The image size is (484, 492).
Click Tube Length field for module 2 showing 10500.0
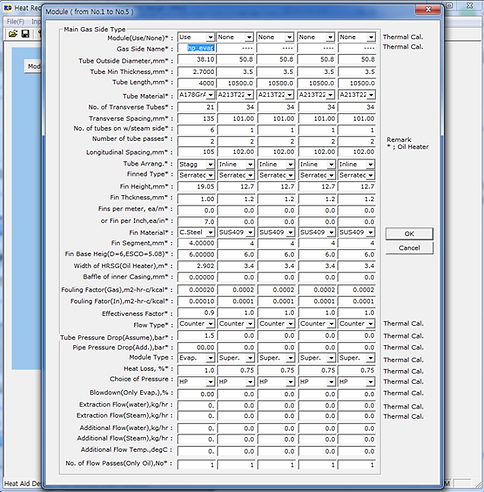pos(236,83)
